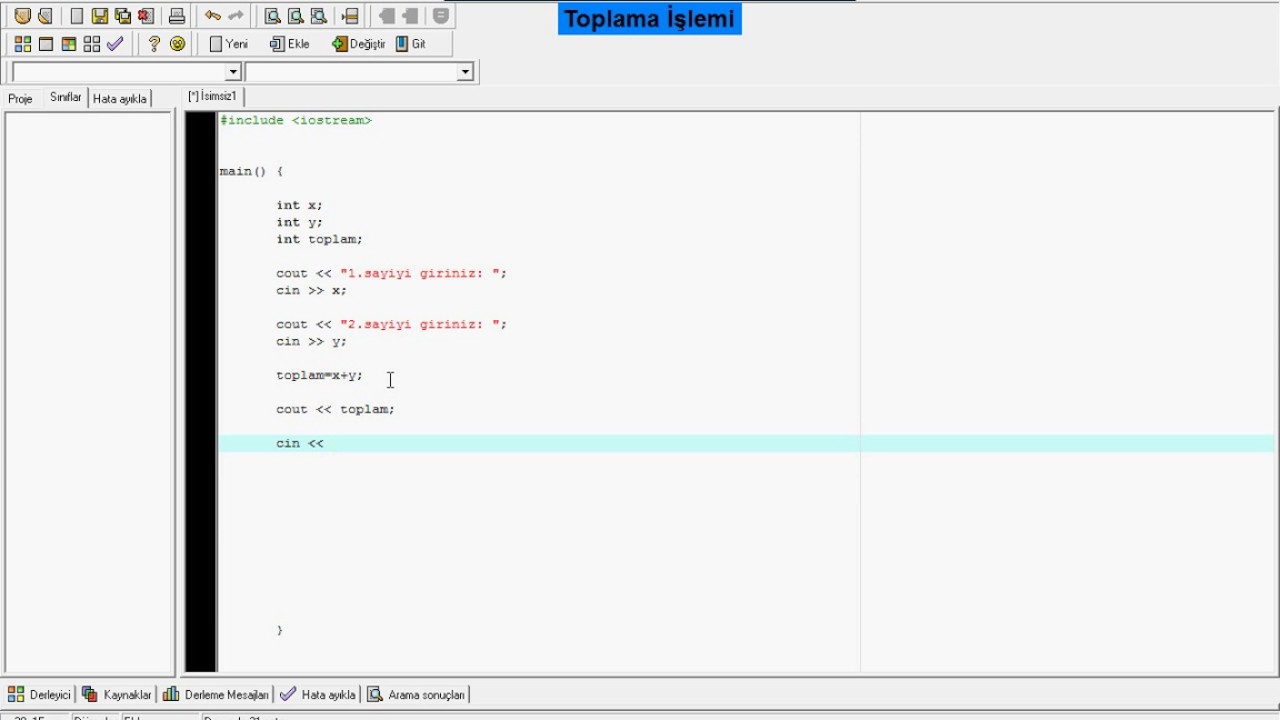Viewport: 1280px width, 720px height.
Task: Open the Hata ayıkla side tab
Action: (x=120, y=99)
